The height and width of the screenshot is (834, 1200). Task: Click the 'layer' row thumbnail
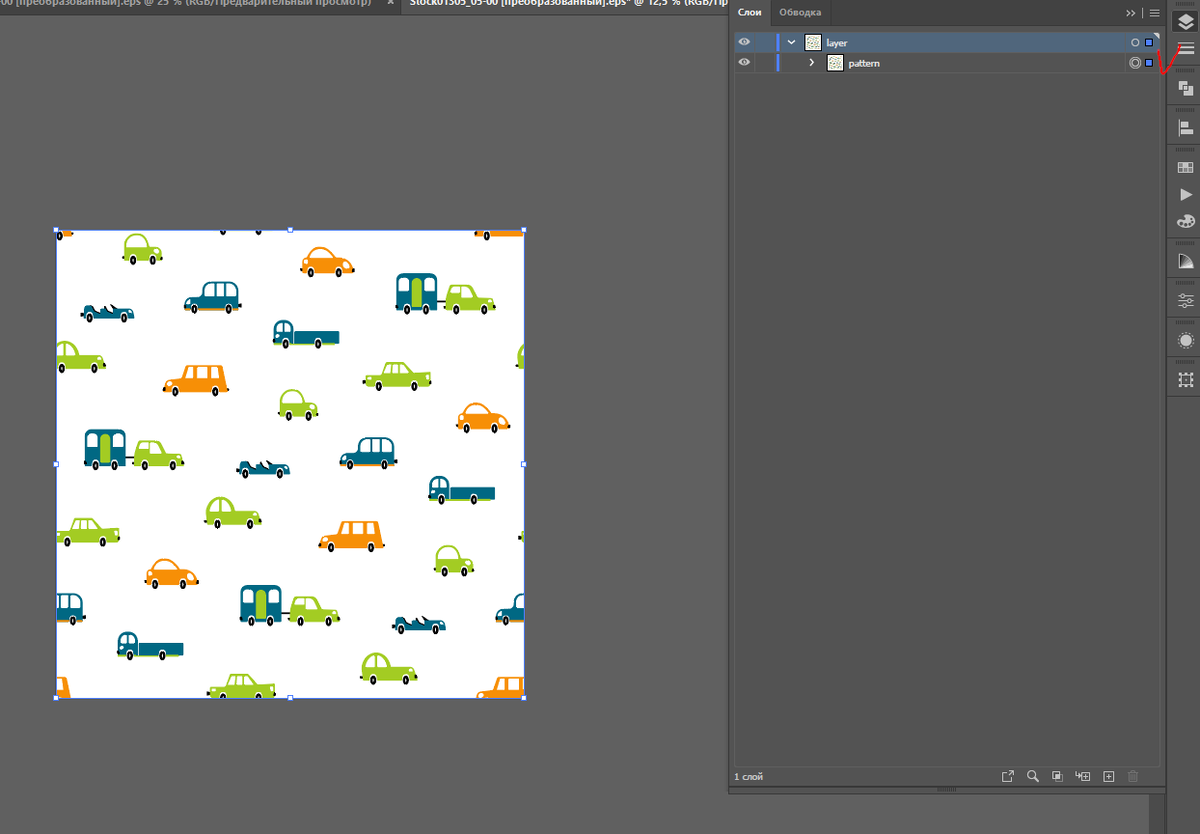tap(813, 43)
